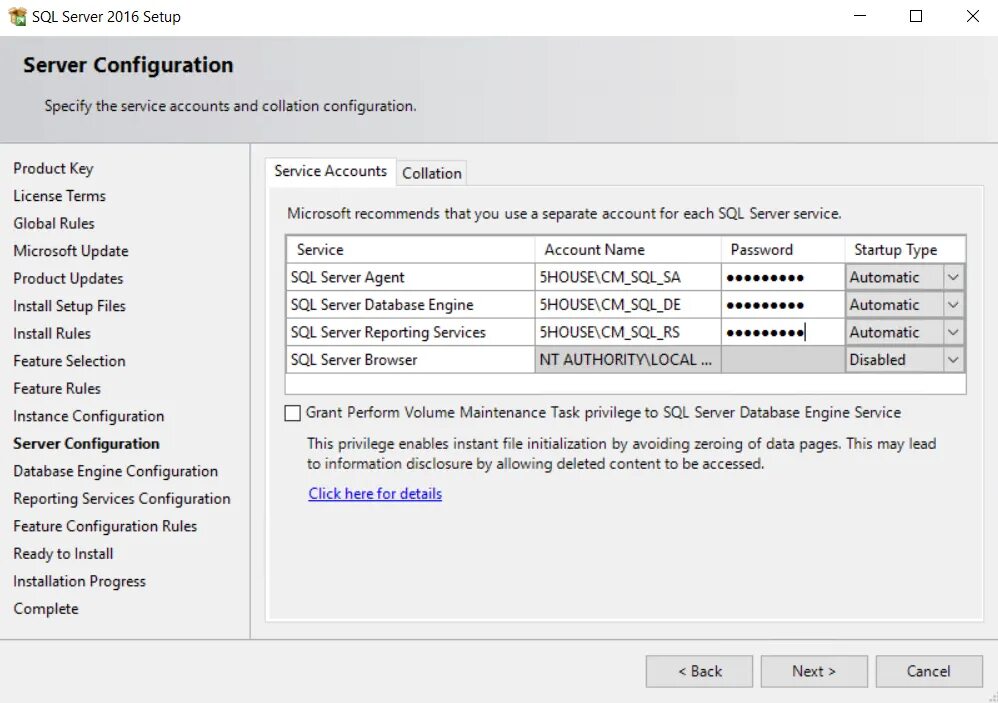Click the SQL Server Setup title bar icon
998x703 pixels.
tap(17, 16)
